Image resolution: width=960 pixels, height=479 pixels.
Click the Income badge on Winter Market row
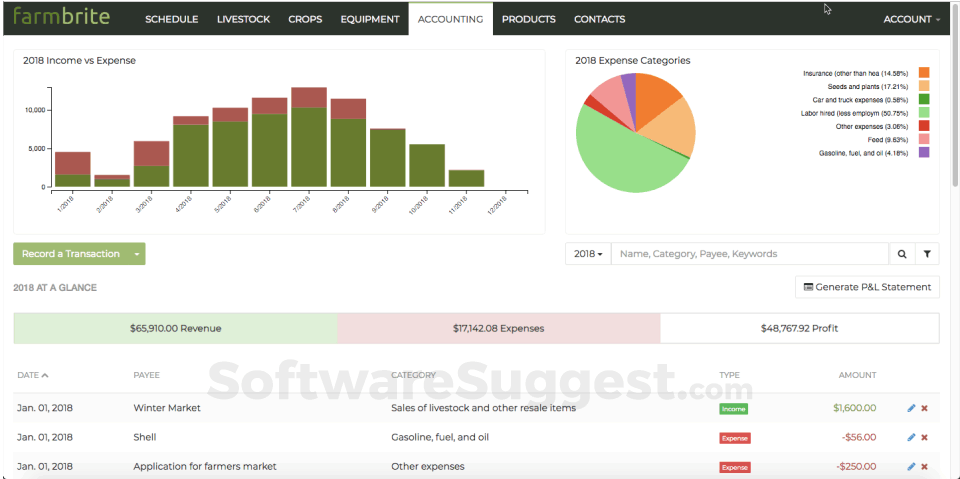[x=733, y=409]
